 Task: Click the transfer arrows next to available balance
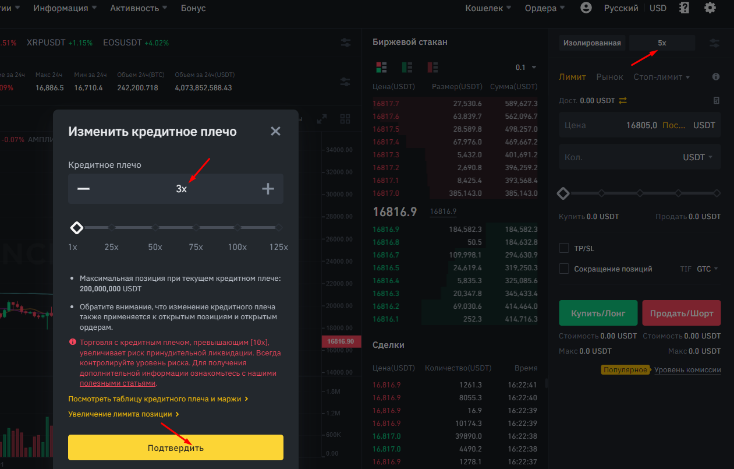point(623,101)
